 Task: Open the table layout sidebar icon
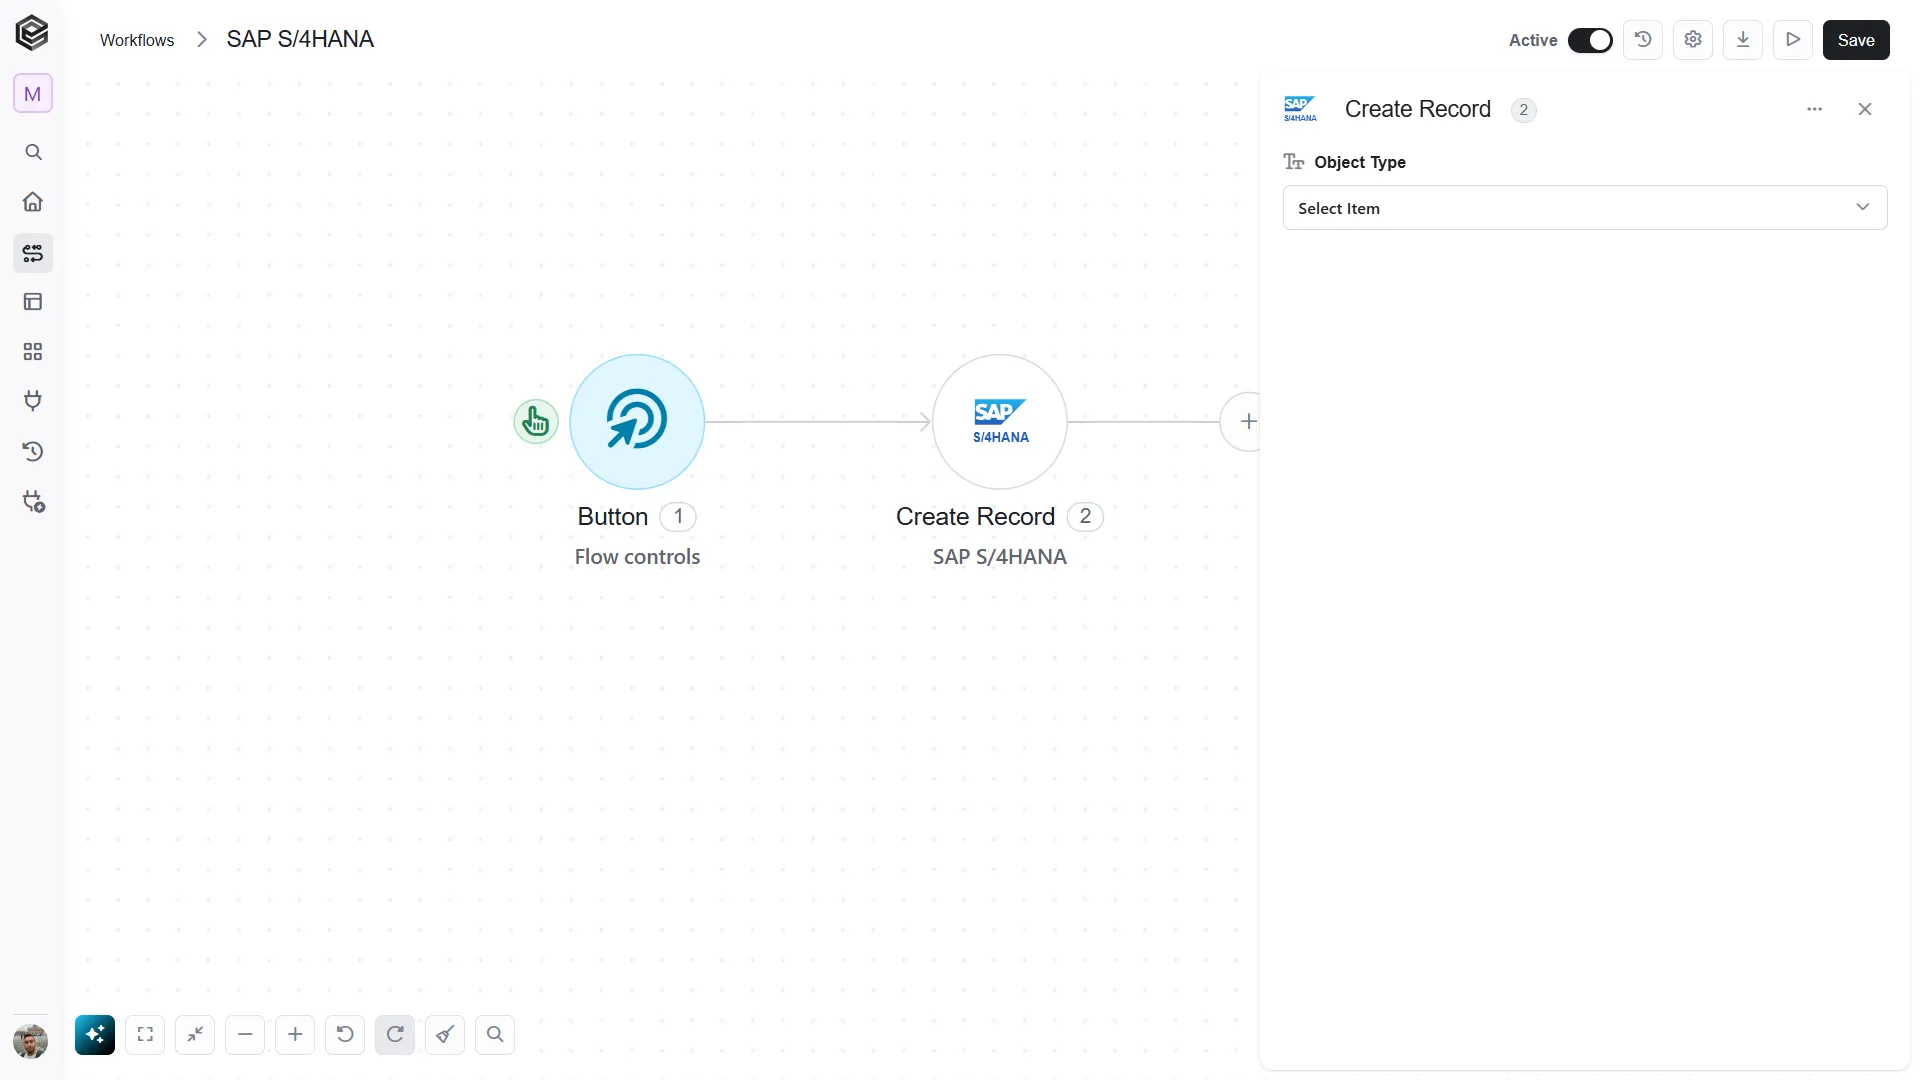[x=33, y=302]
